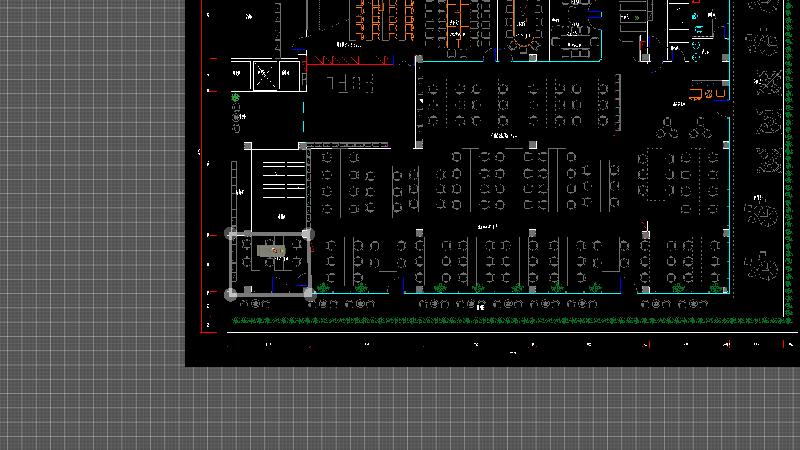Select the staircase symbol in the floor plan
This screenshot has width=800, height=450.
(x=281, y=178)
